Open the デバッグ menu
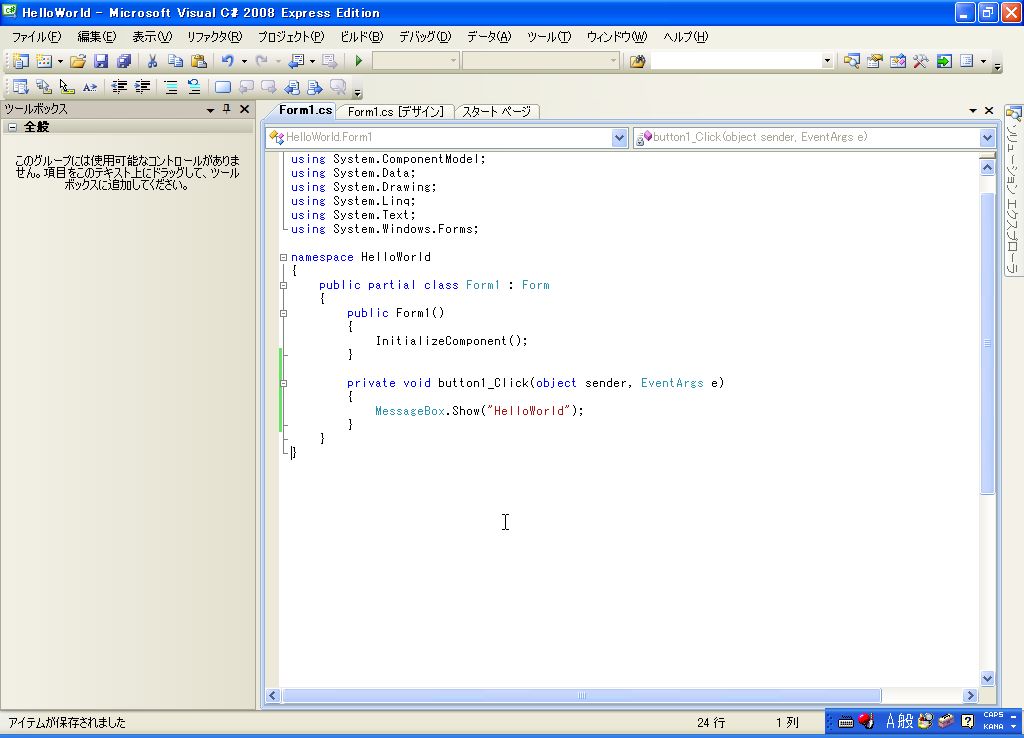The height and width of the screenshot is (738, 1024). (424, 37)
